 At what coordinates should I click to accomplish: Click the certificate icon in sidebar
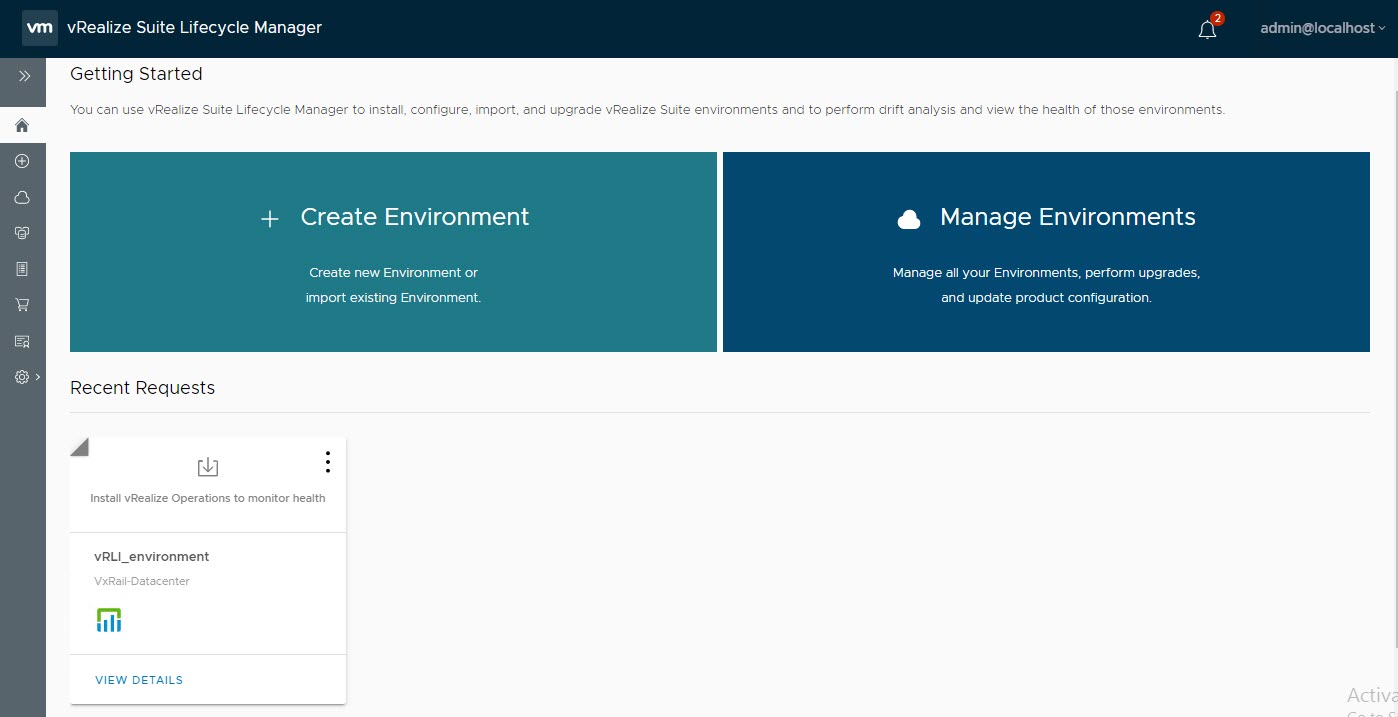(22, 341)
